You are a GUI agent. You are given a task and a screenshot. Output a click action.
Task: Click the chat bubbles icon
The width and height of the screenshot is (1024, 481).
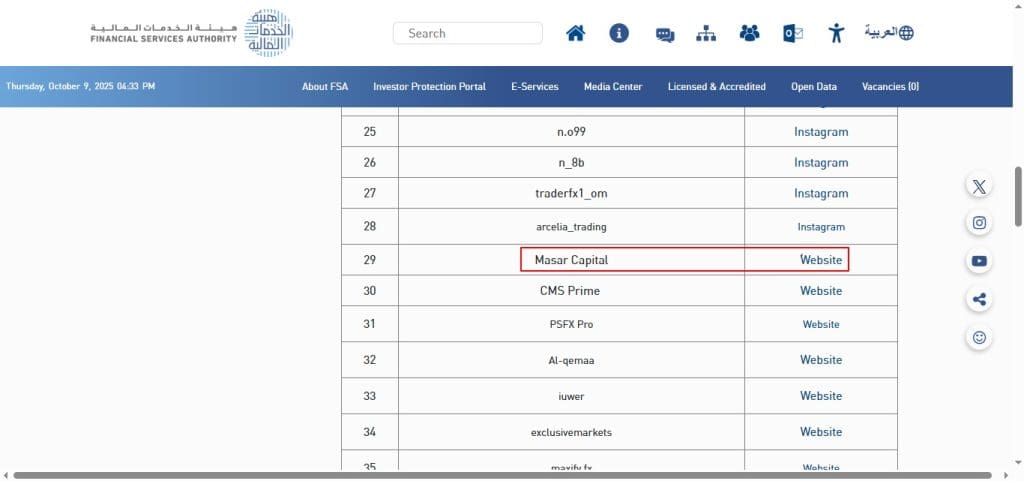tap(664, 34)
